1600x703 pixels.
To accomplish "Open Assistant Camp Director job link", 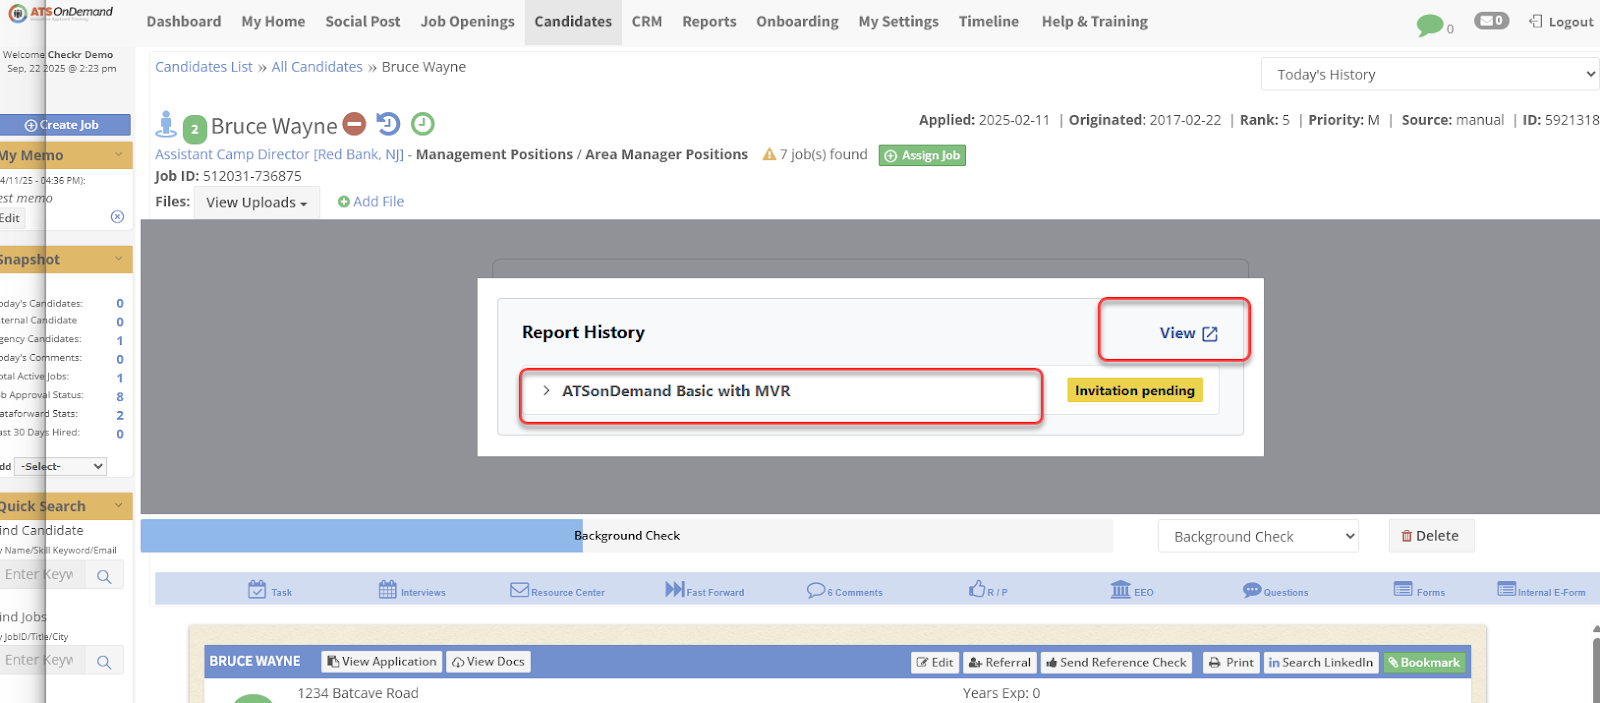I will 279,154.
